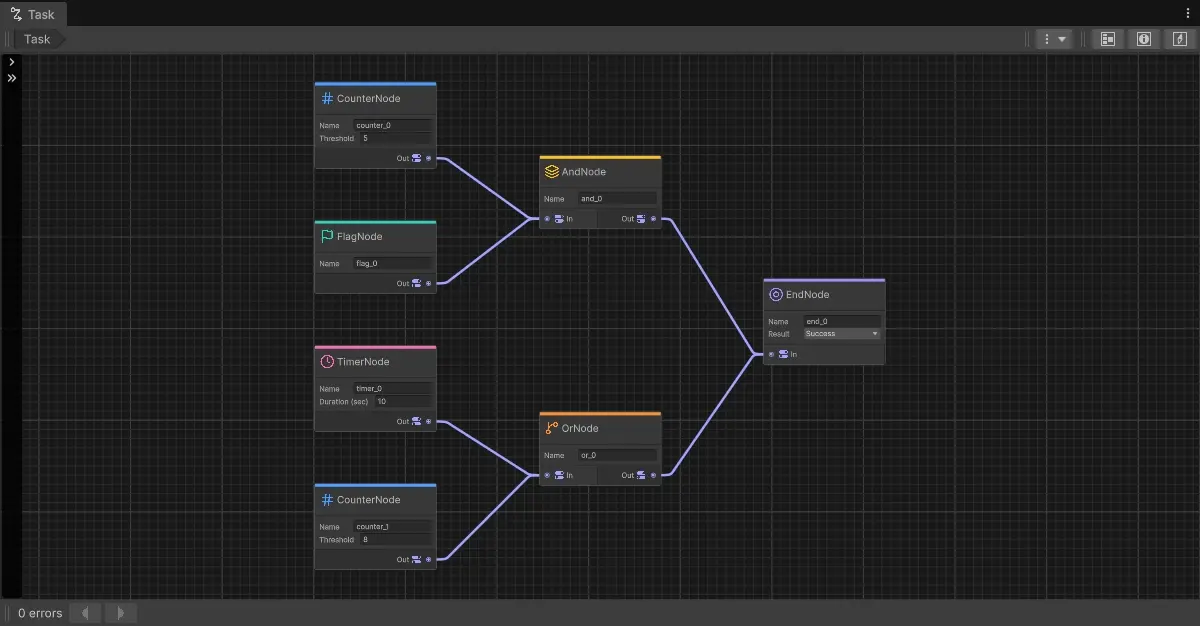Edit Name field containing or_0

click(617, 455)
